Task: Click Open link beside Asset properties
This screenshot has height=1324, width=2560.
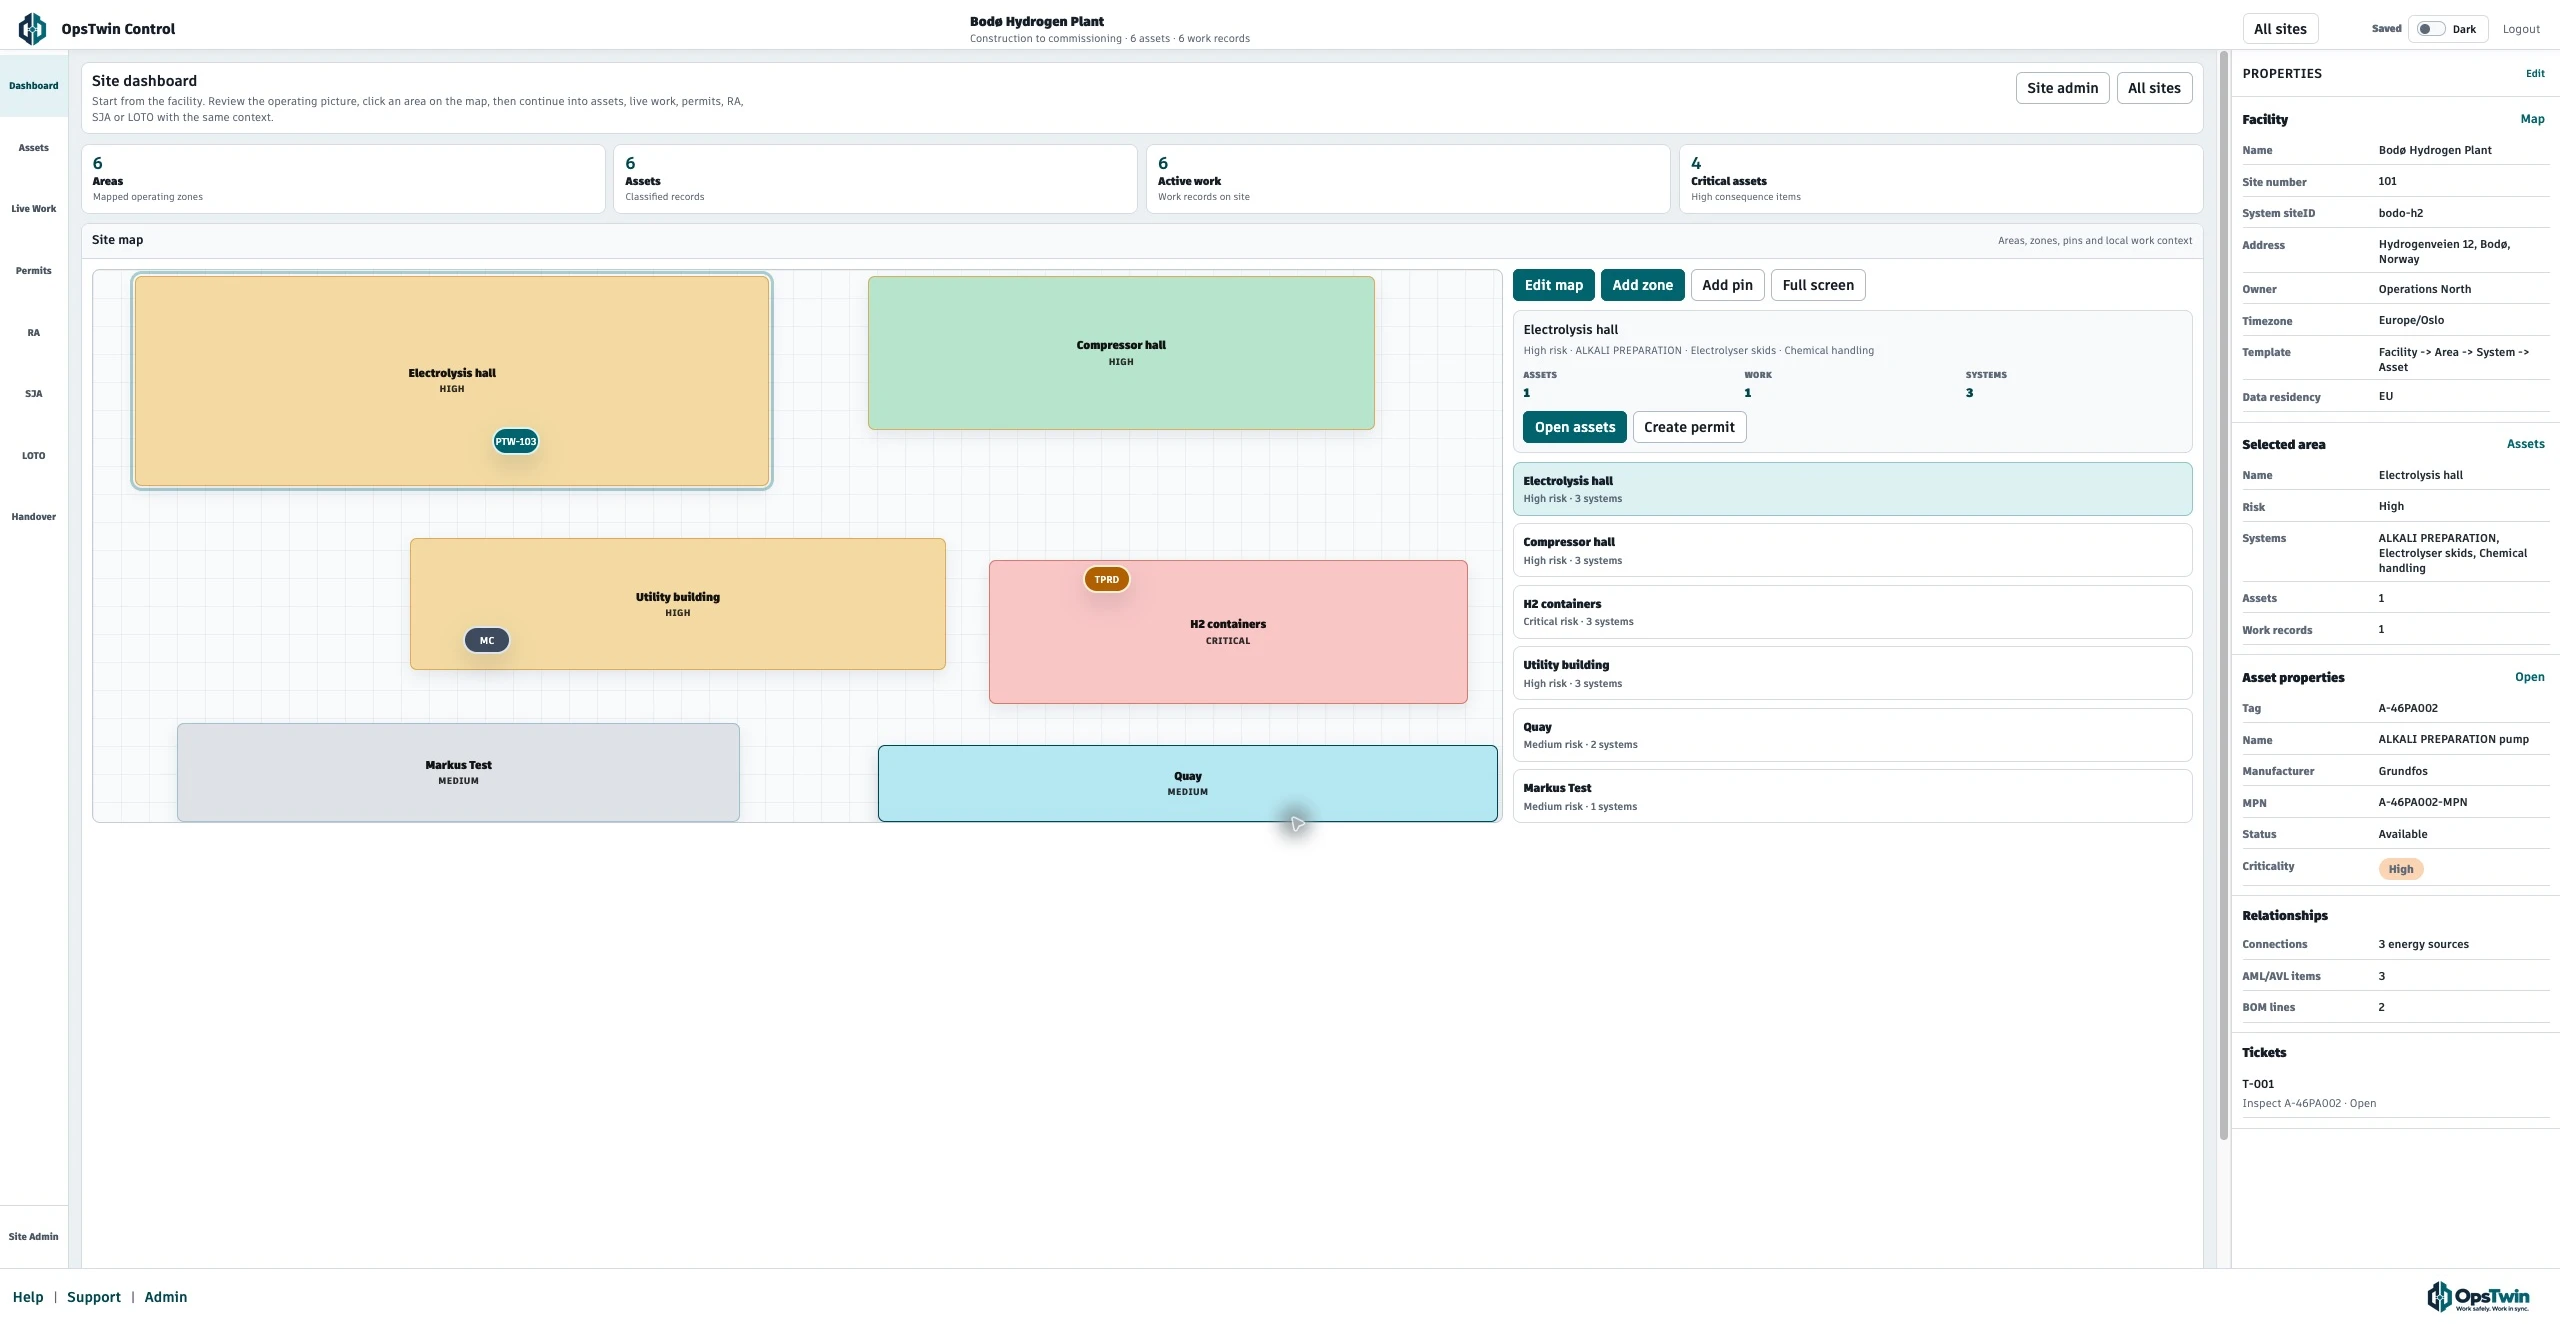Action: (x=2529, y=677)
